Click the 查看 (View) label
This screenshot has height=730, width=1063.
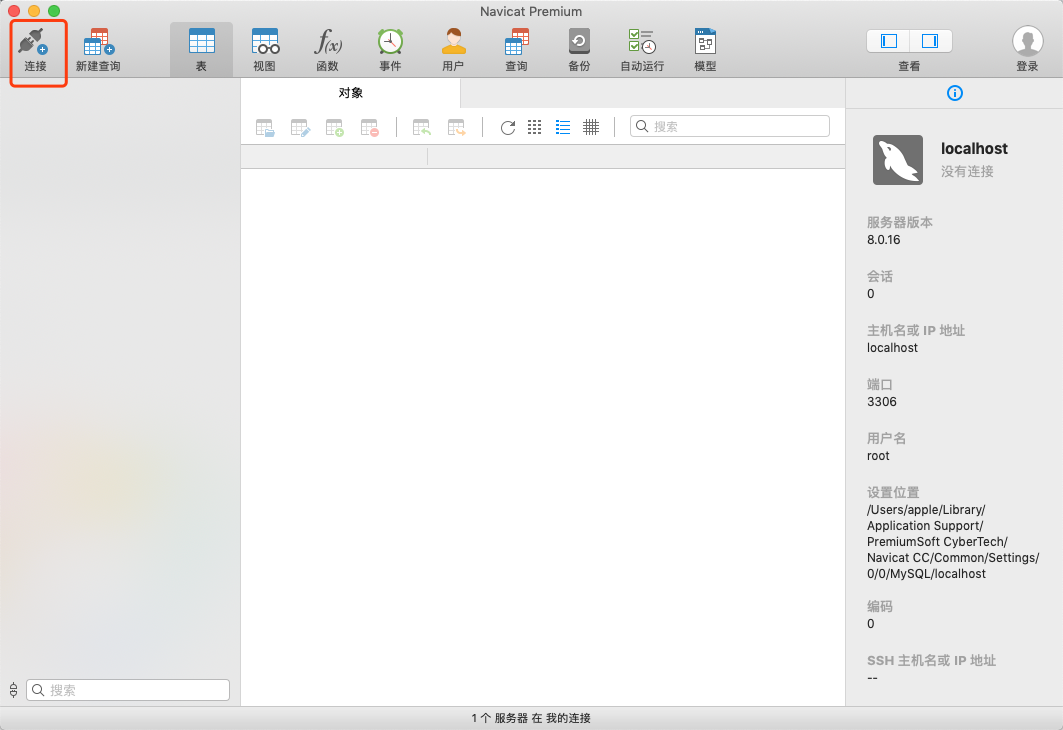[909, 66]
